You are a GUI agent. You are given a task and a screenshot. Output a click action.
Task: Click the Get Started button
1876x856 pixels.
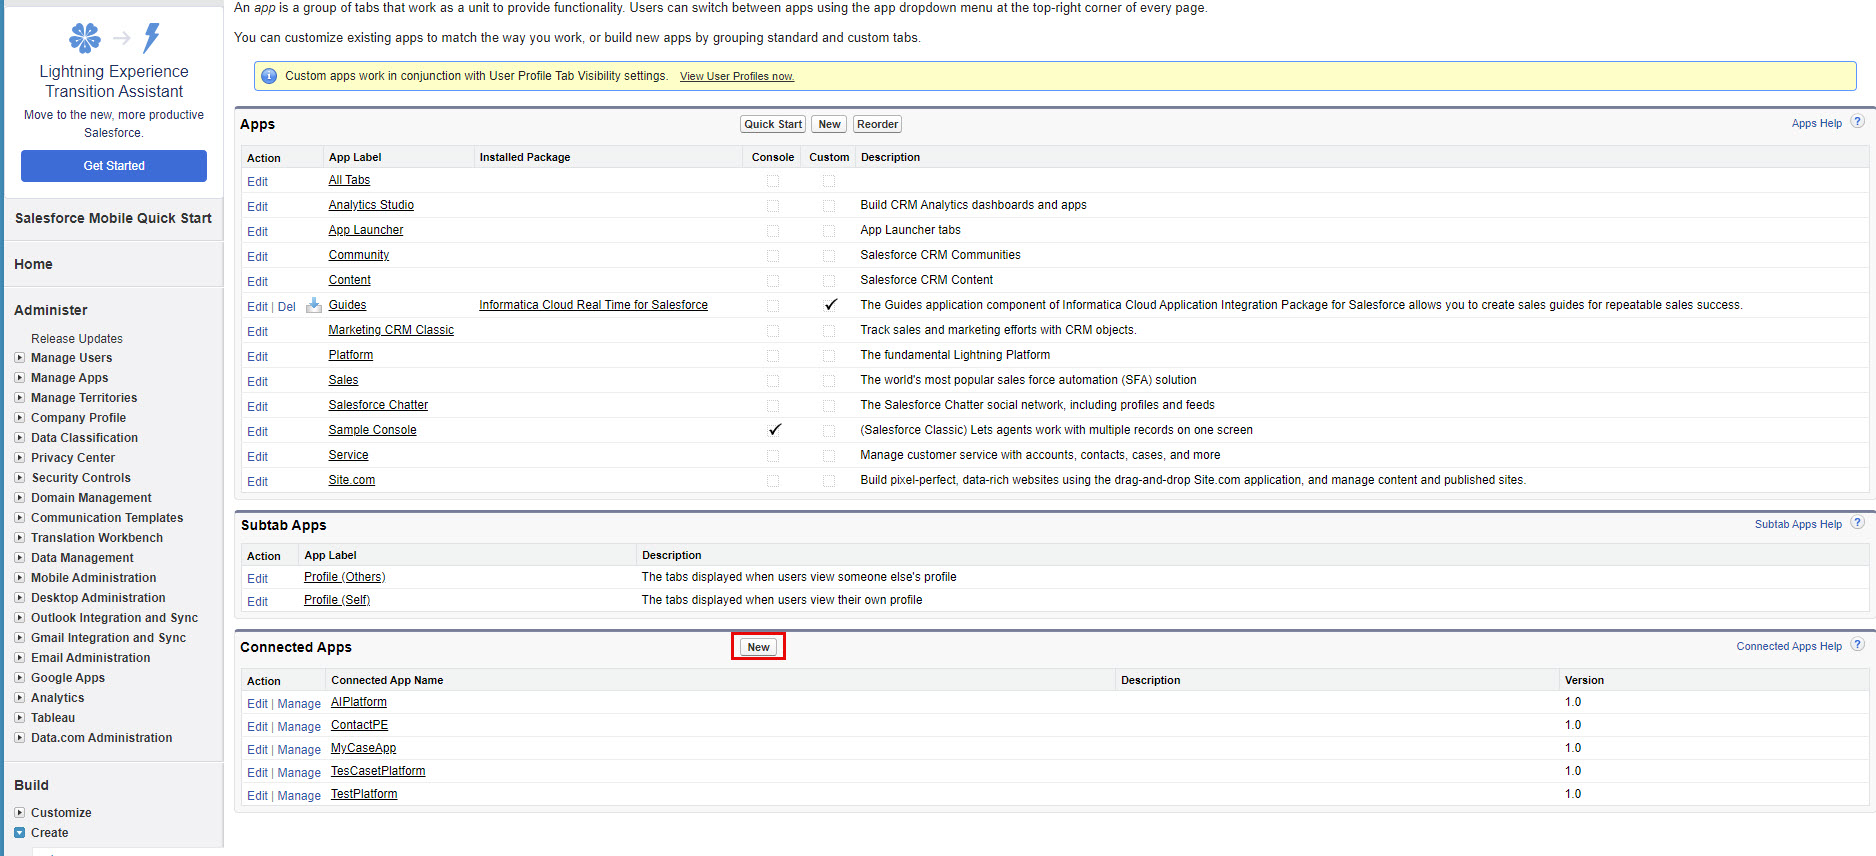[x=114, y=166]
